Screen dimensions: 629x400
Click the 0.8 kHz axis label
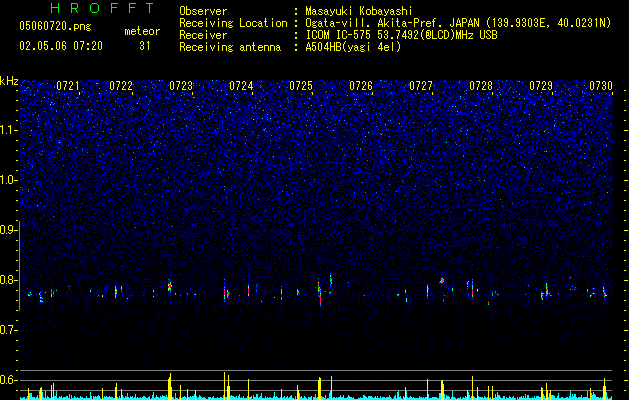tap(8, 280)
